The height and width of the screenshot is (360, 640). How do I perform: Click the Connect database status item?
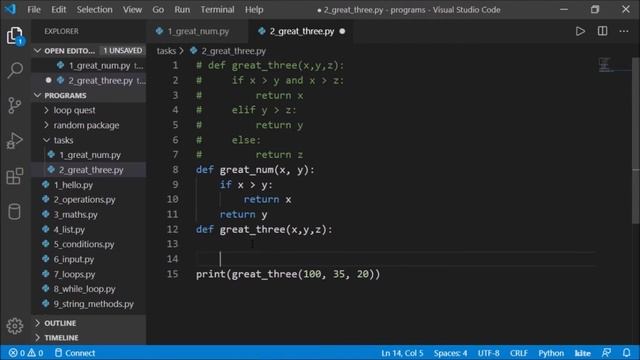point(75,353)
